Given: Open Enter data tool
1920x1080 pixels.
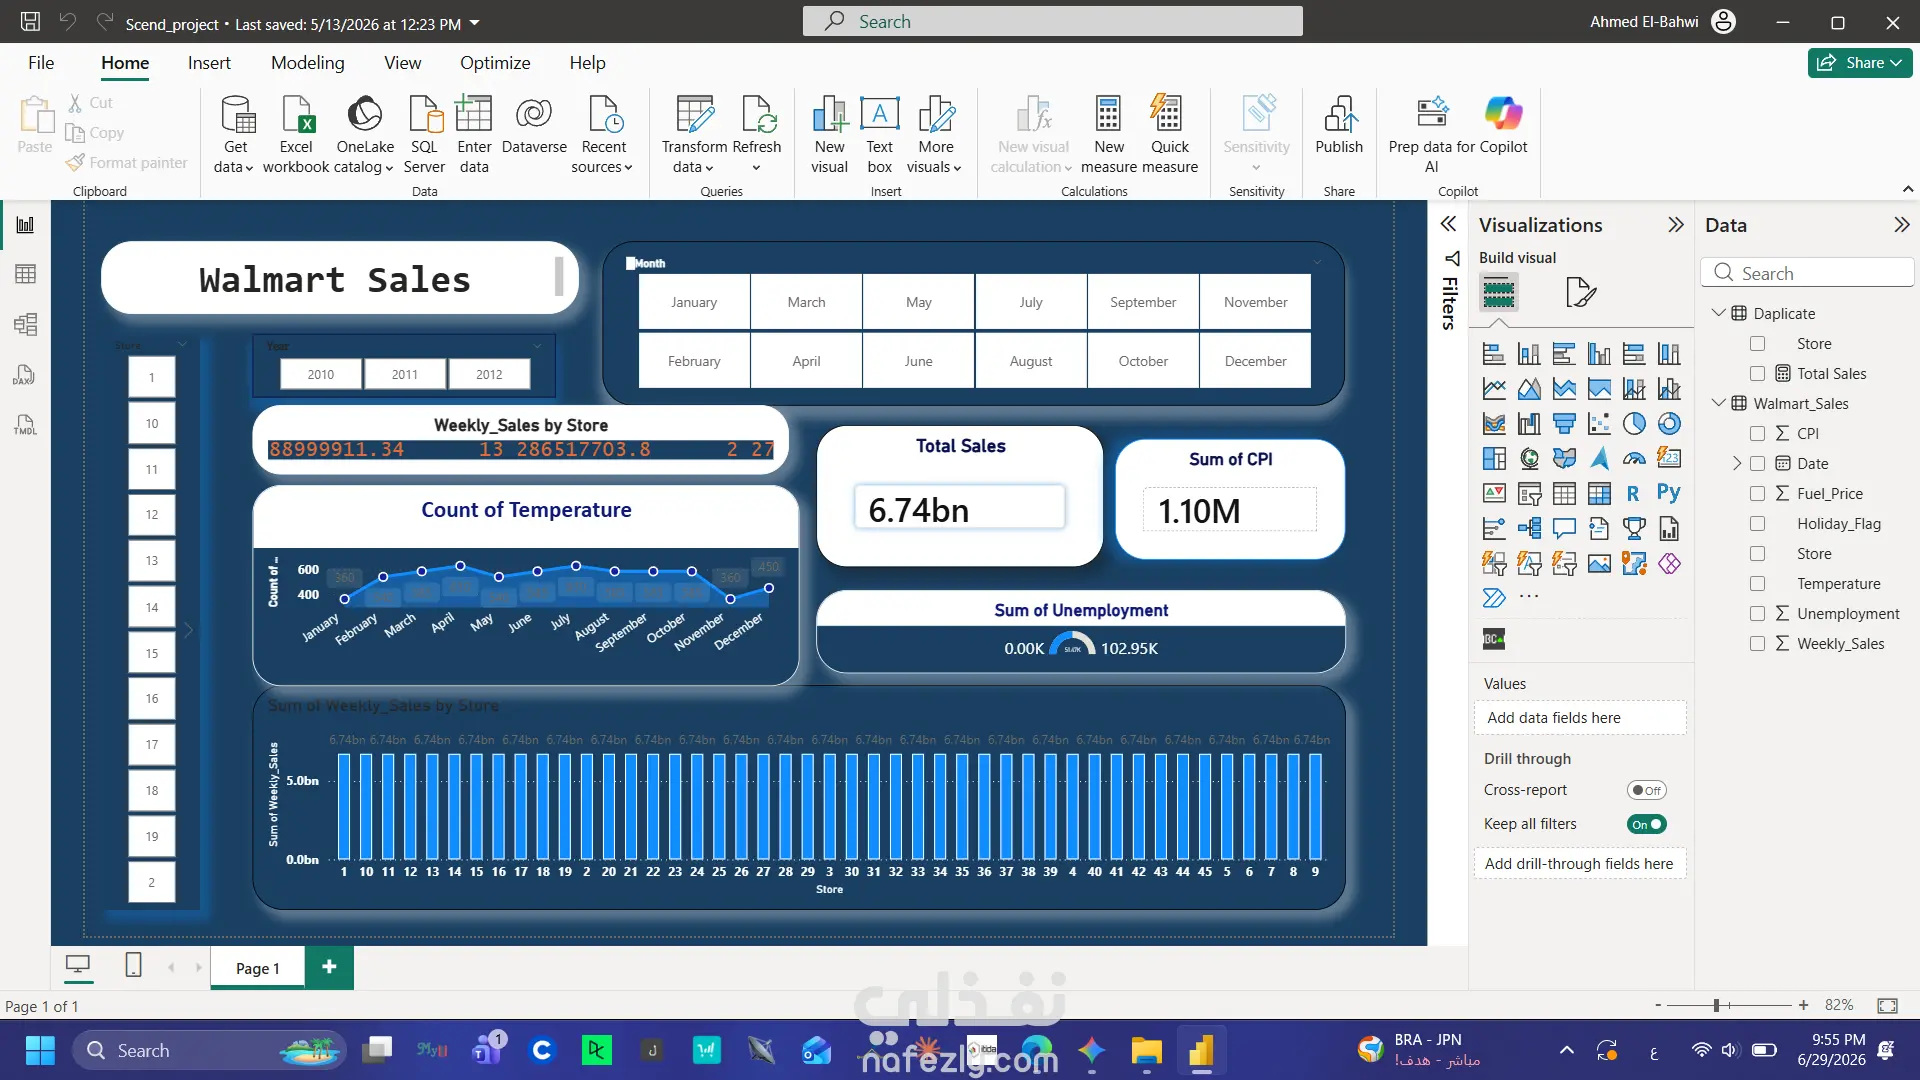Looking at the screenshot, I should tap(474, 135).
